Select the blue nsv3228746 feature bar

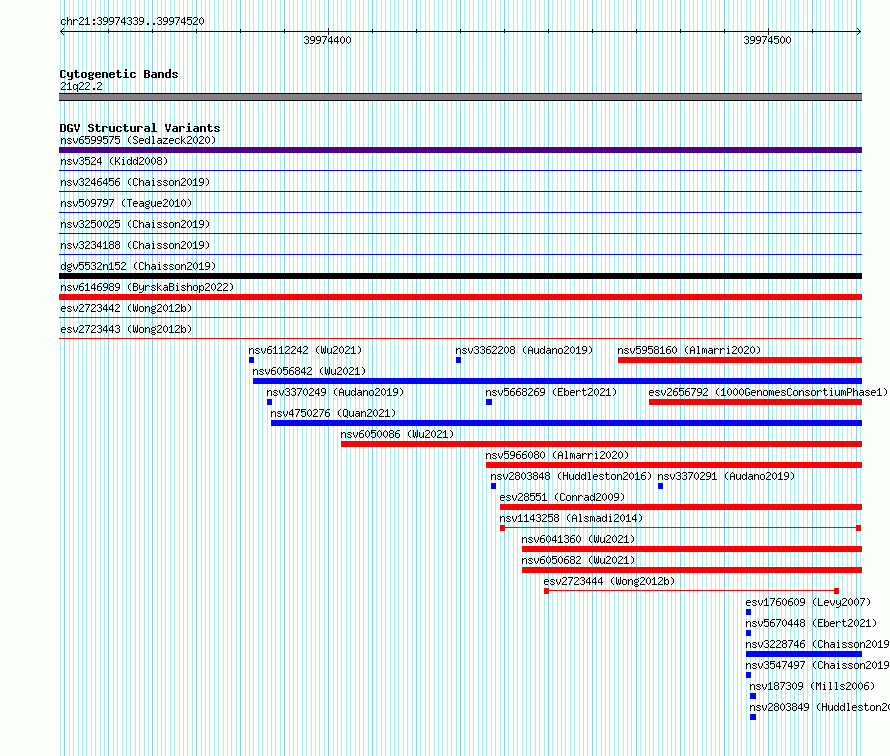pos(804,654)
